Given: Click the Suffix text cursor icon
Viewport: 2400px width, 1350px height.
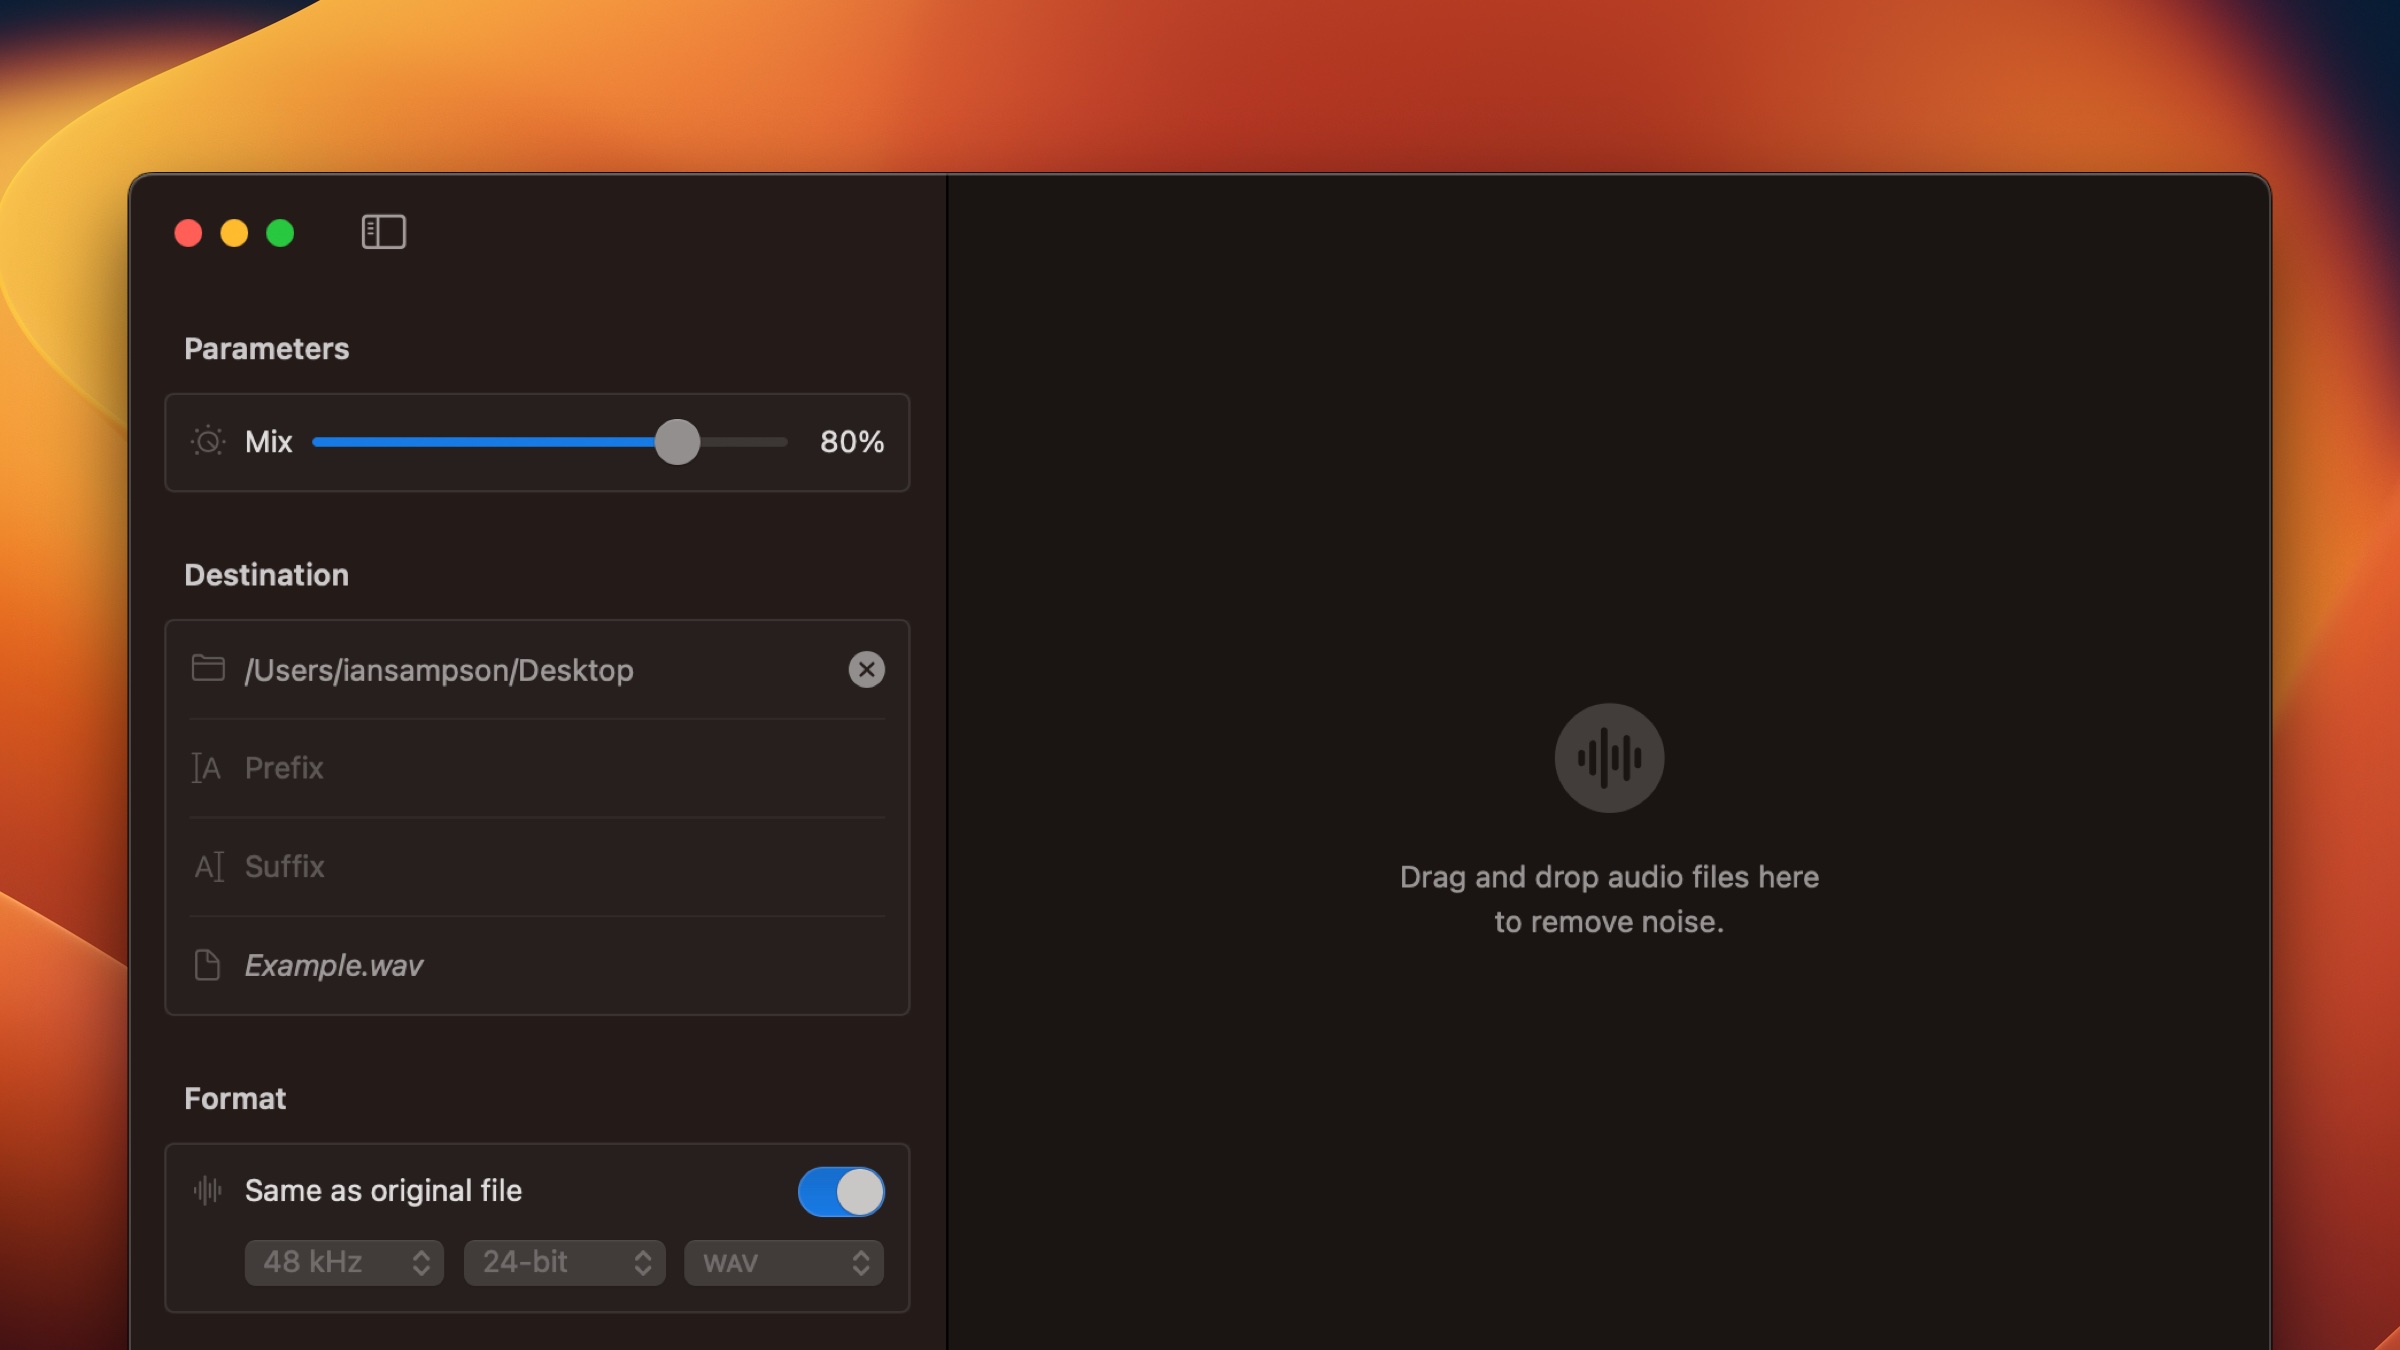Looking at the screenshot, I should tap(209, 866).
